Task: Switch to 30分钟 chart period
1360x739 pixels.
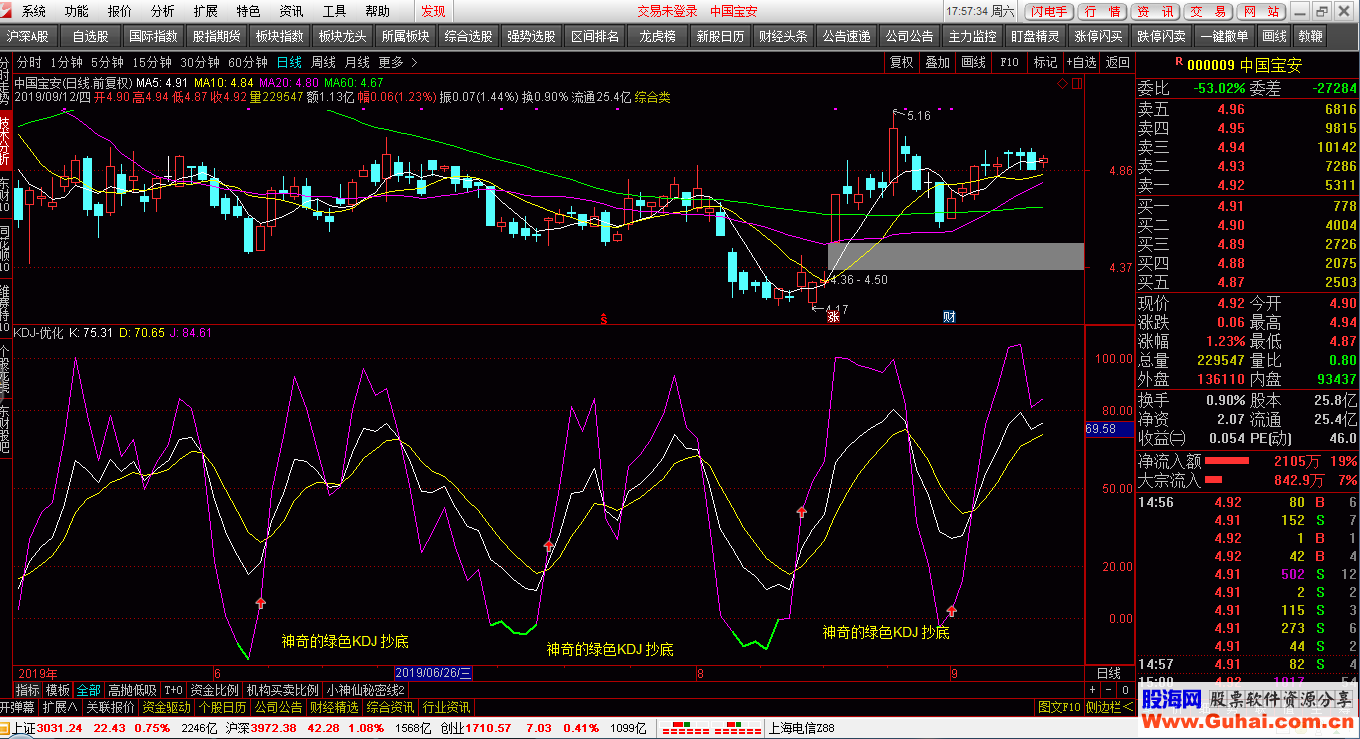Action: click(x=200, y=62)
